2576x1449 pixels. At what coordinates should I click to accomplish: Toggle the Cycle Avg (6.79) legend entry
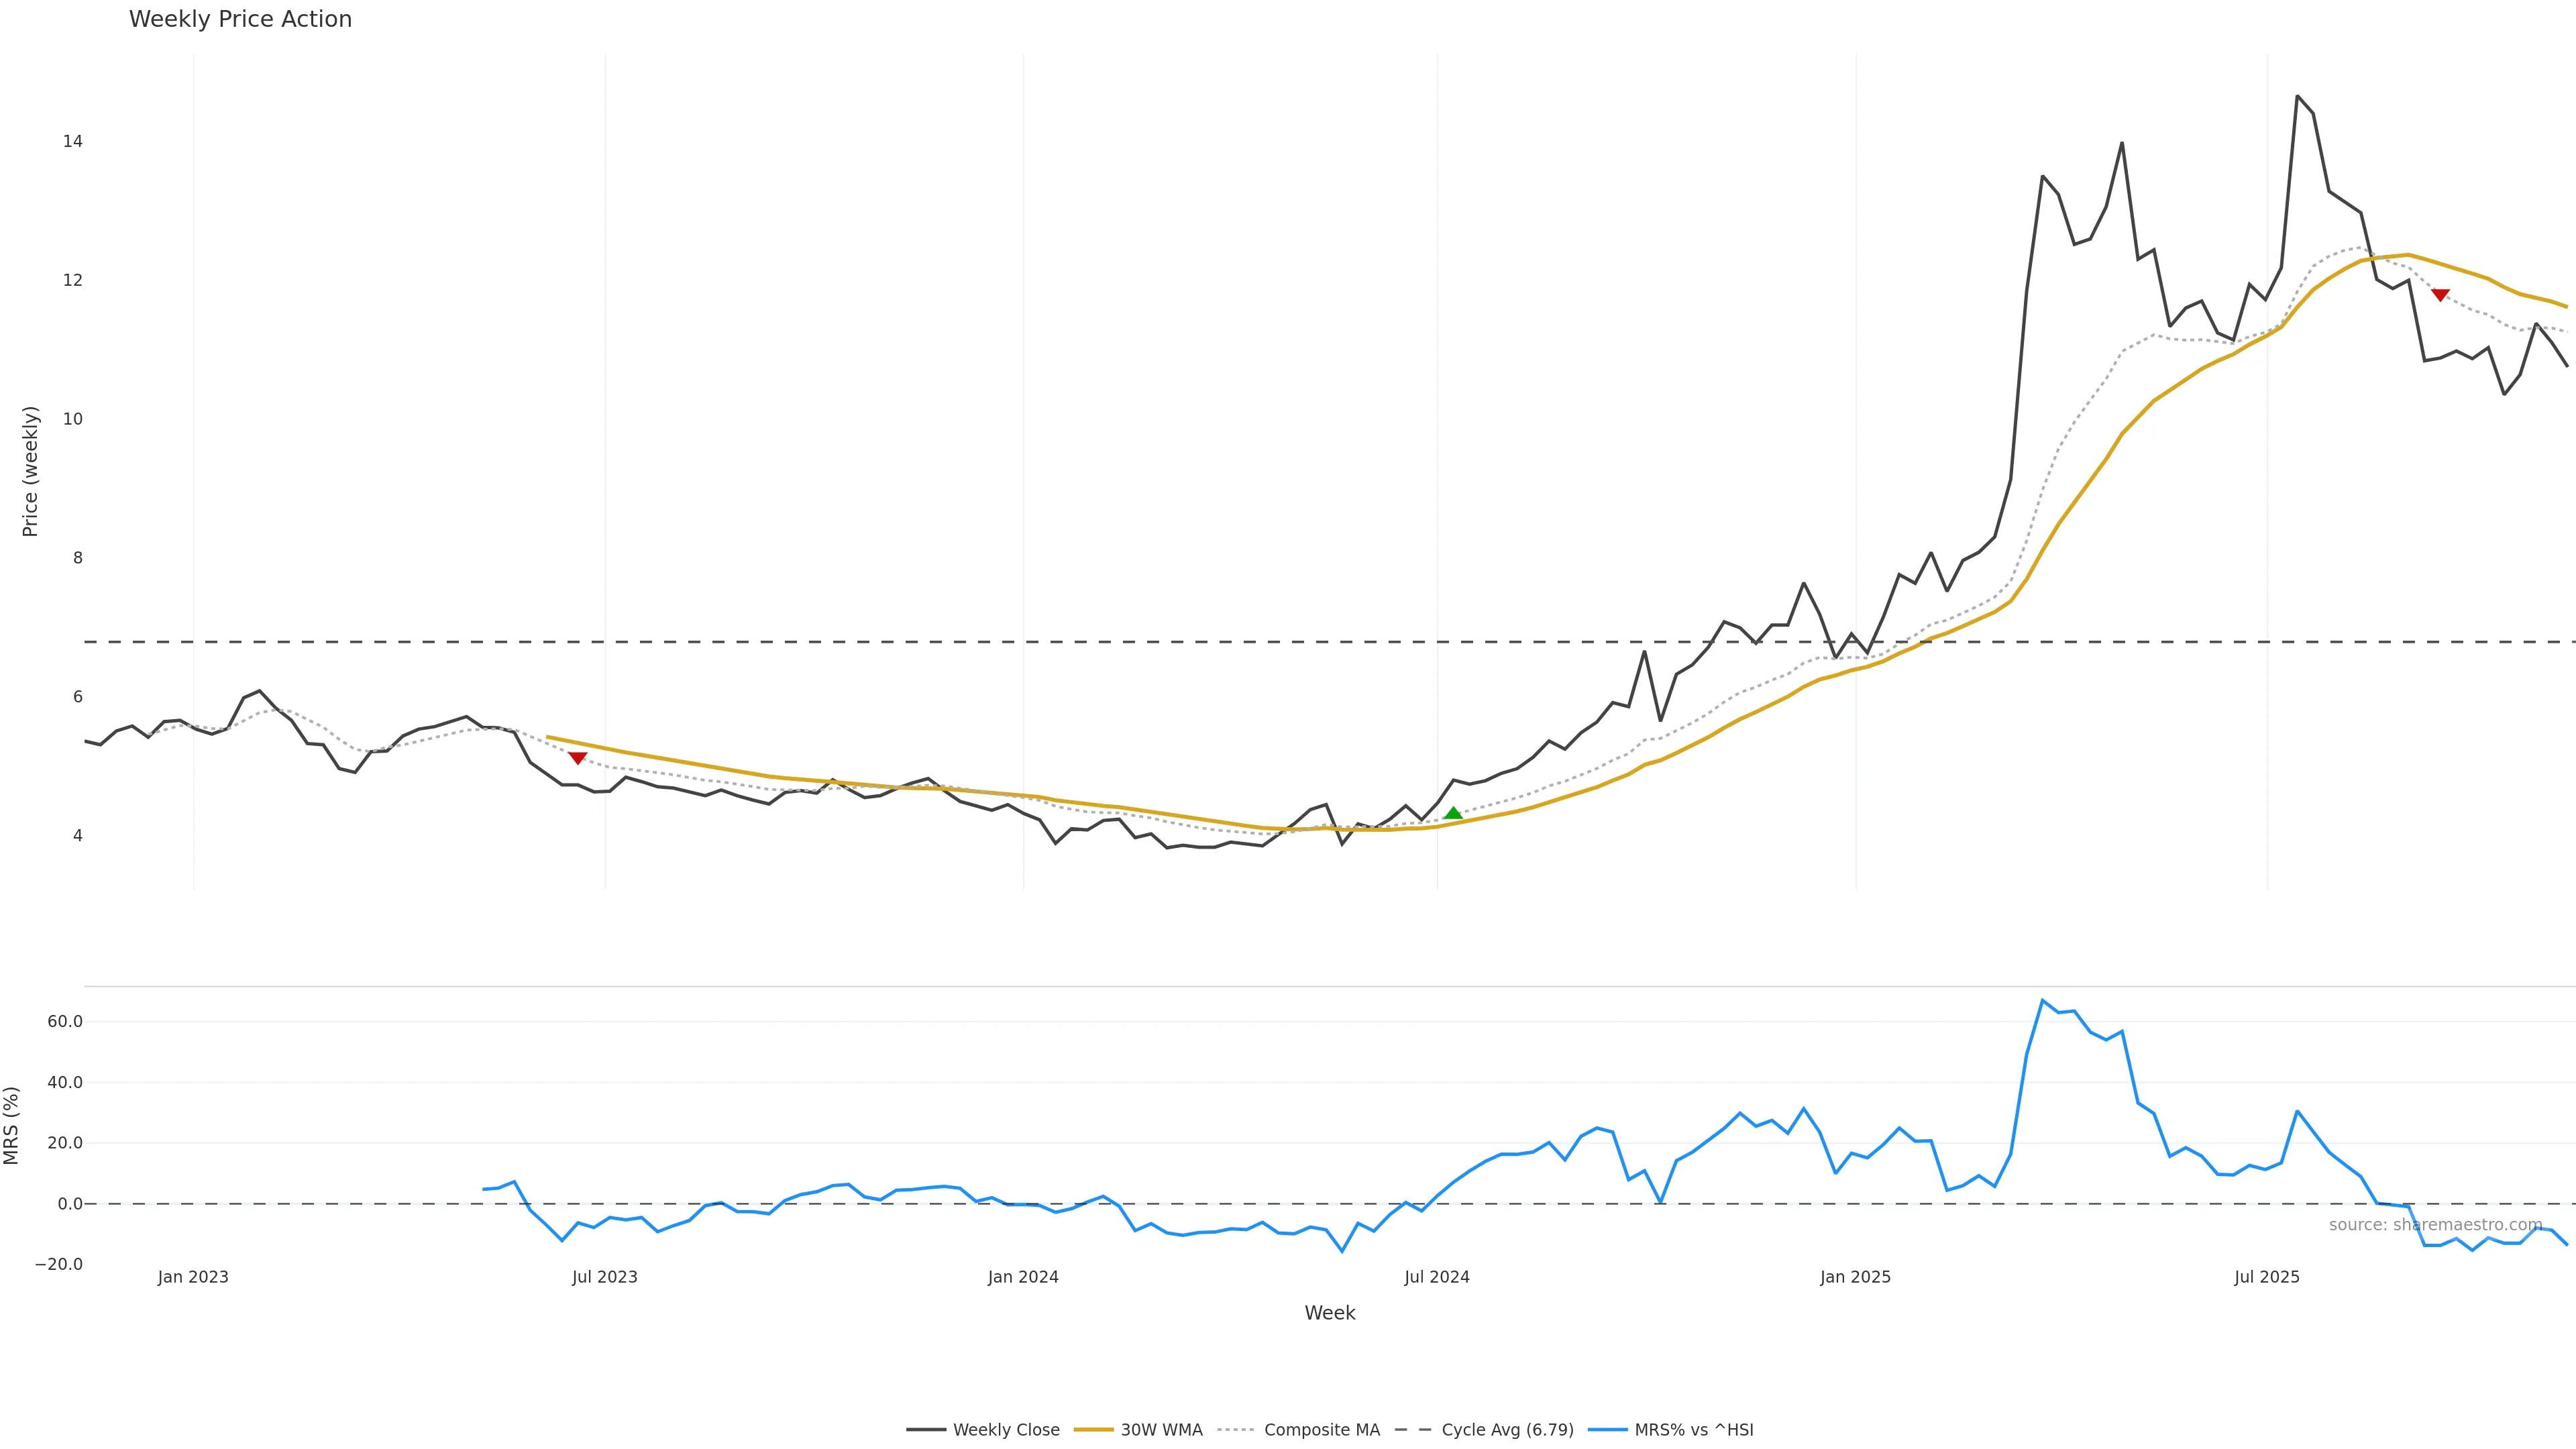pyautogui.click(x=1507, y=1430)
